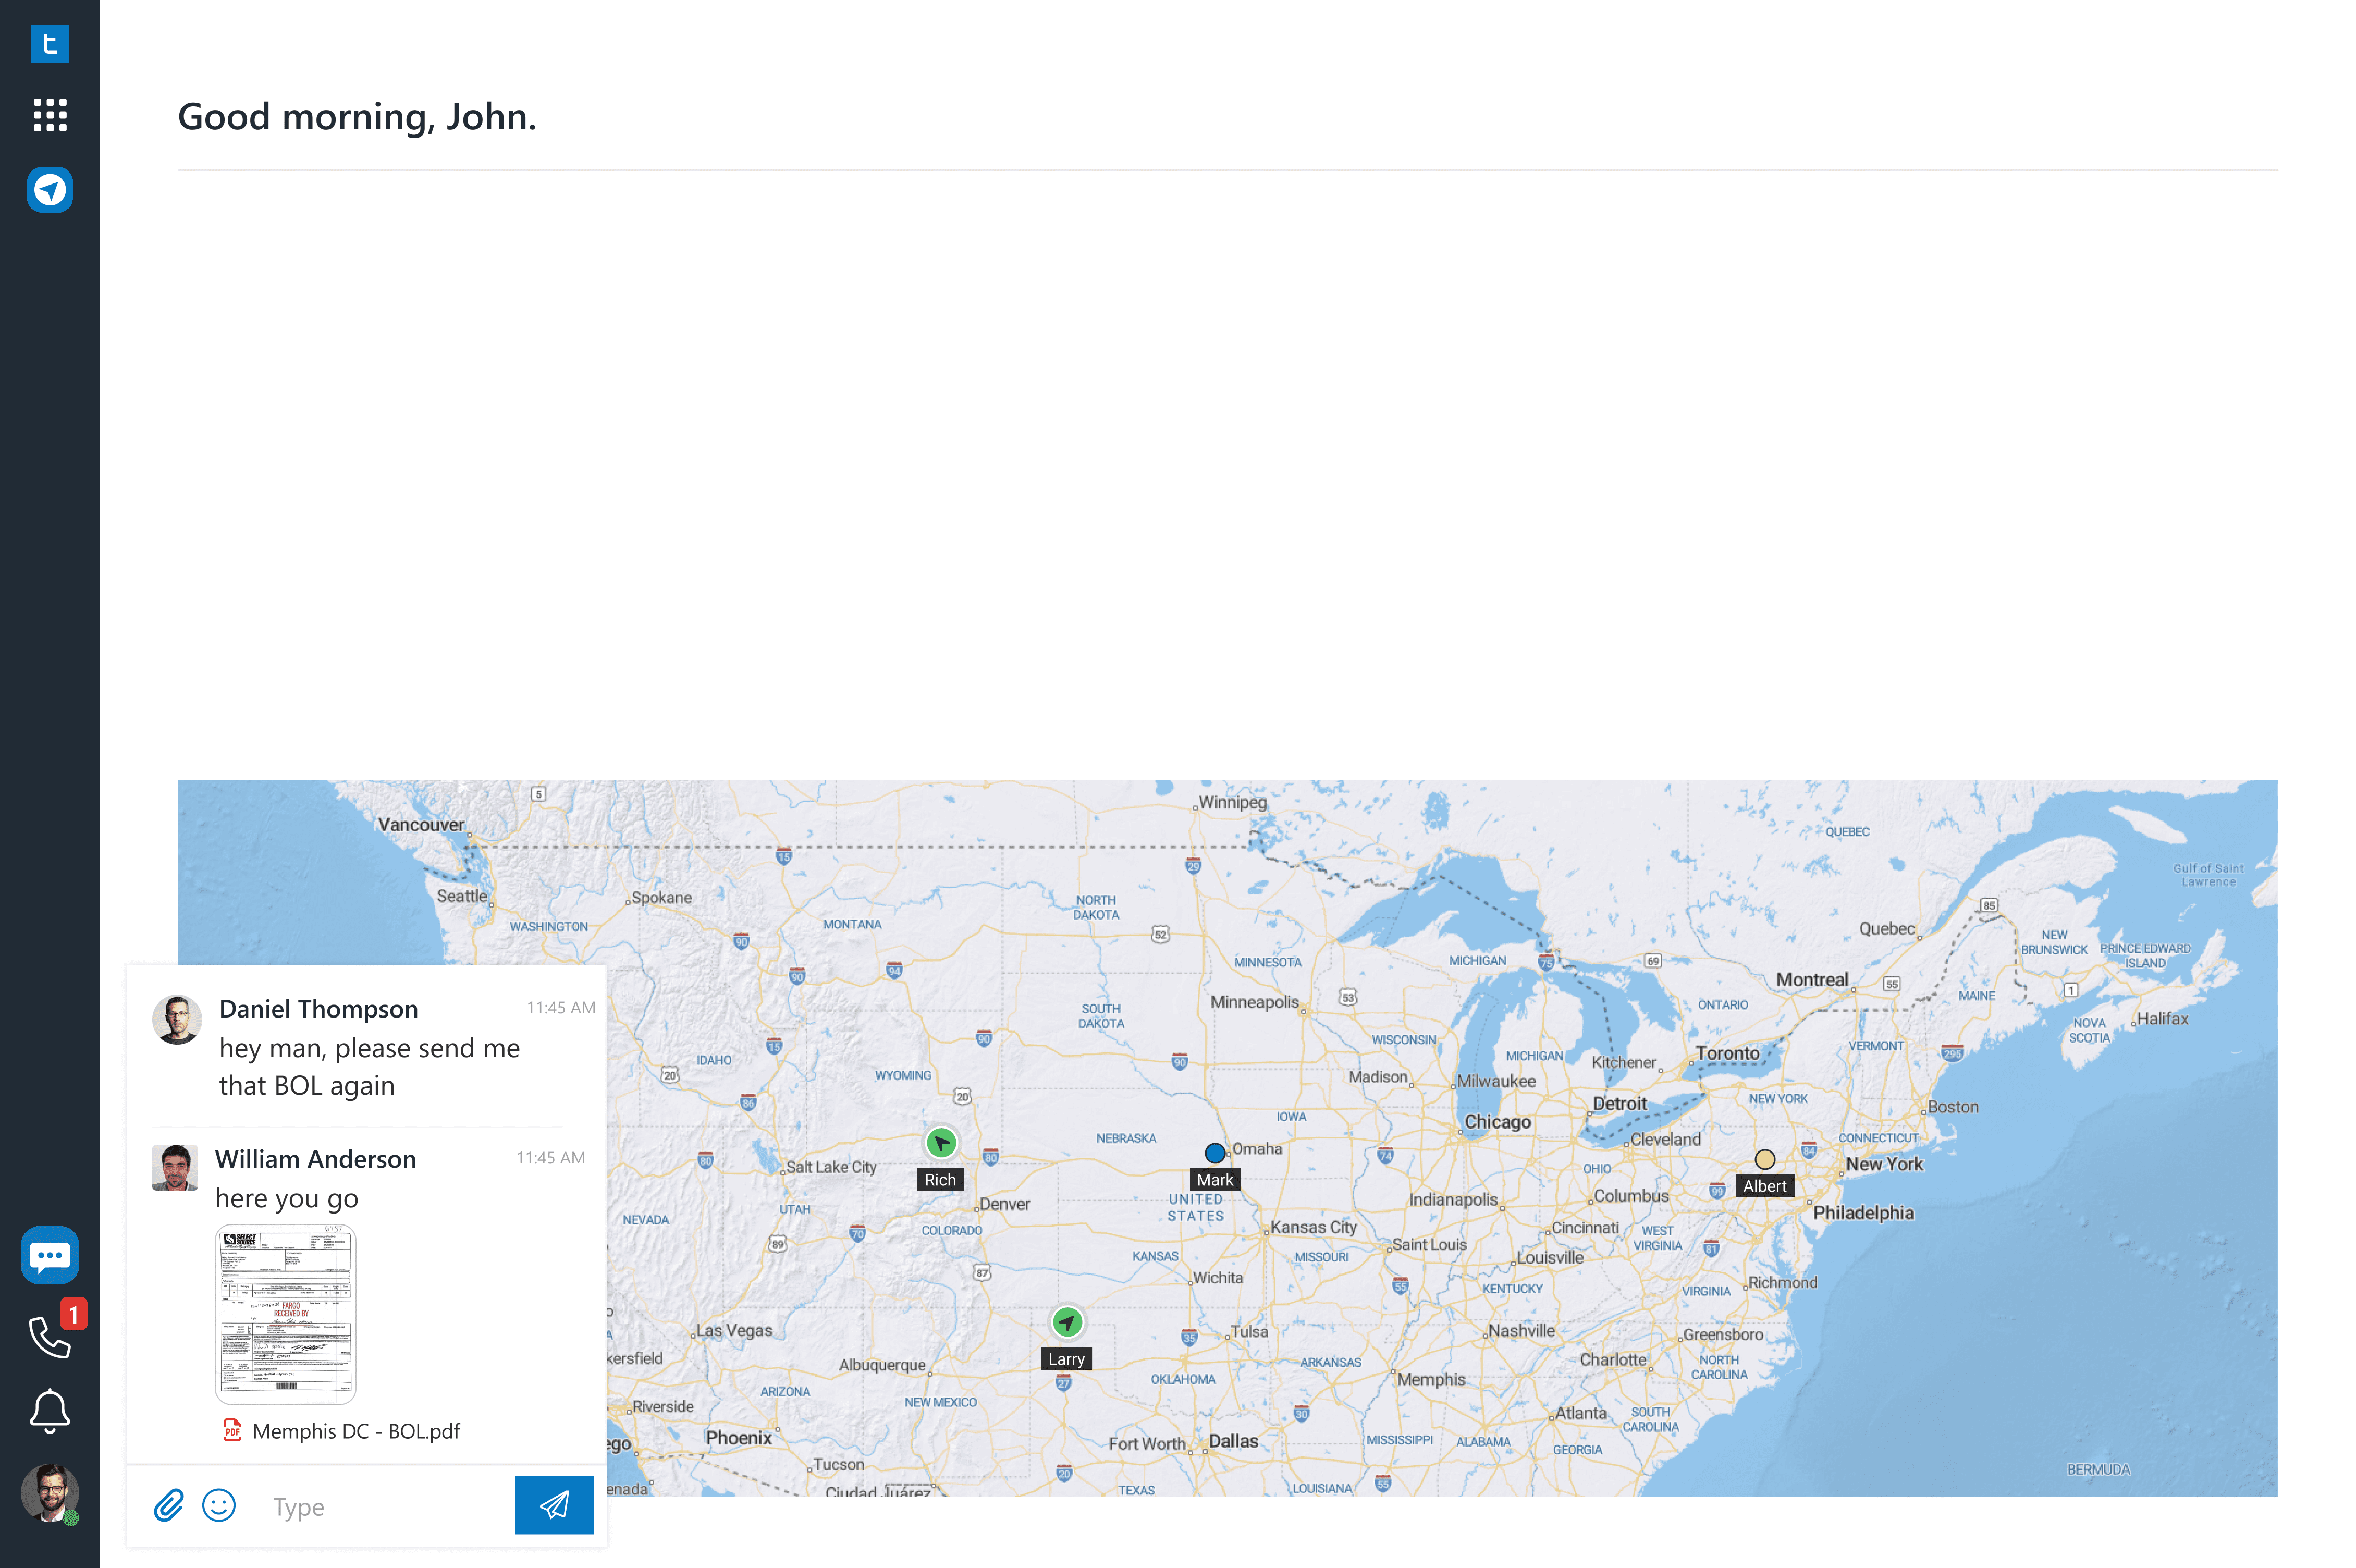Click the blue 't' logo icon
Image resolution: width=2356 pixels, height=1568 pixels.
pyautogui.click(x=49, y=44)
